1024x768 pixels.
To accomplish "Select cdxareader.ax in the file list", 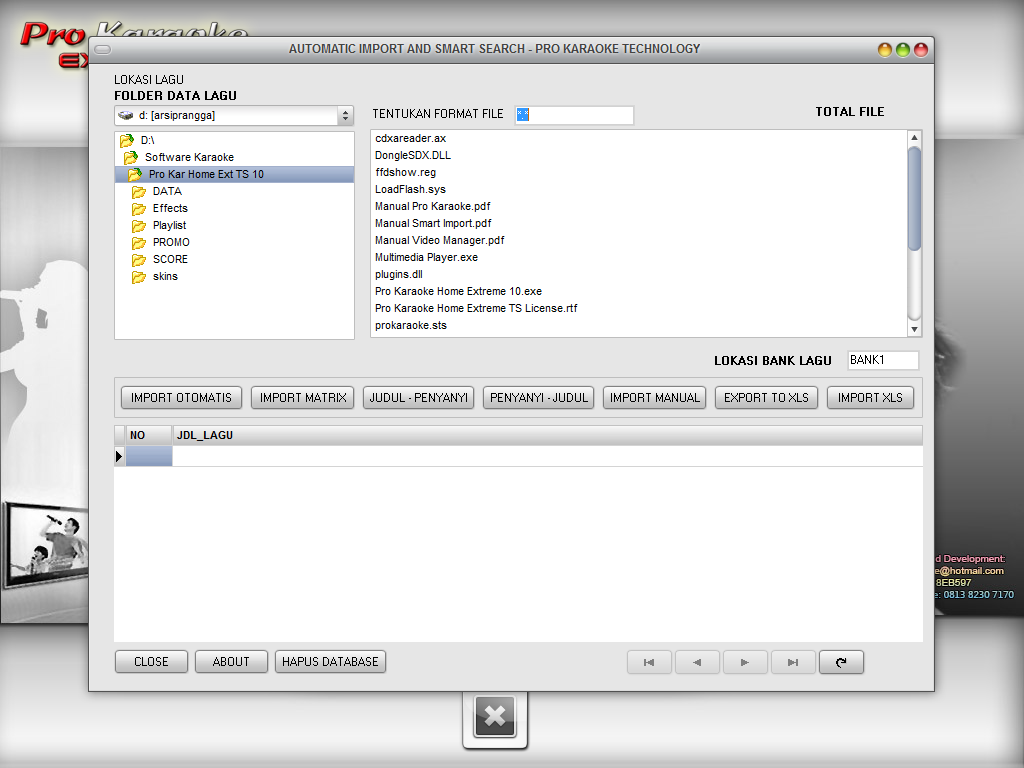I will (410, 138).
